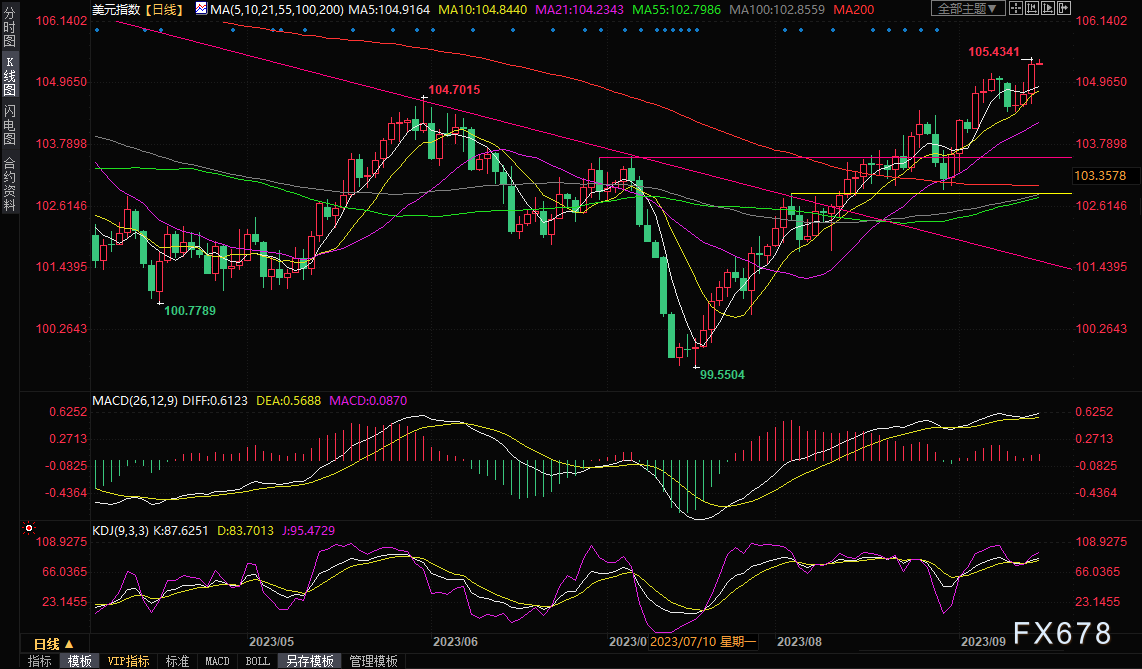Click the 100.7789 low label
The image size is (1142, 669).
pyautogui.click(x=189, y=310)
